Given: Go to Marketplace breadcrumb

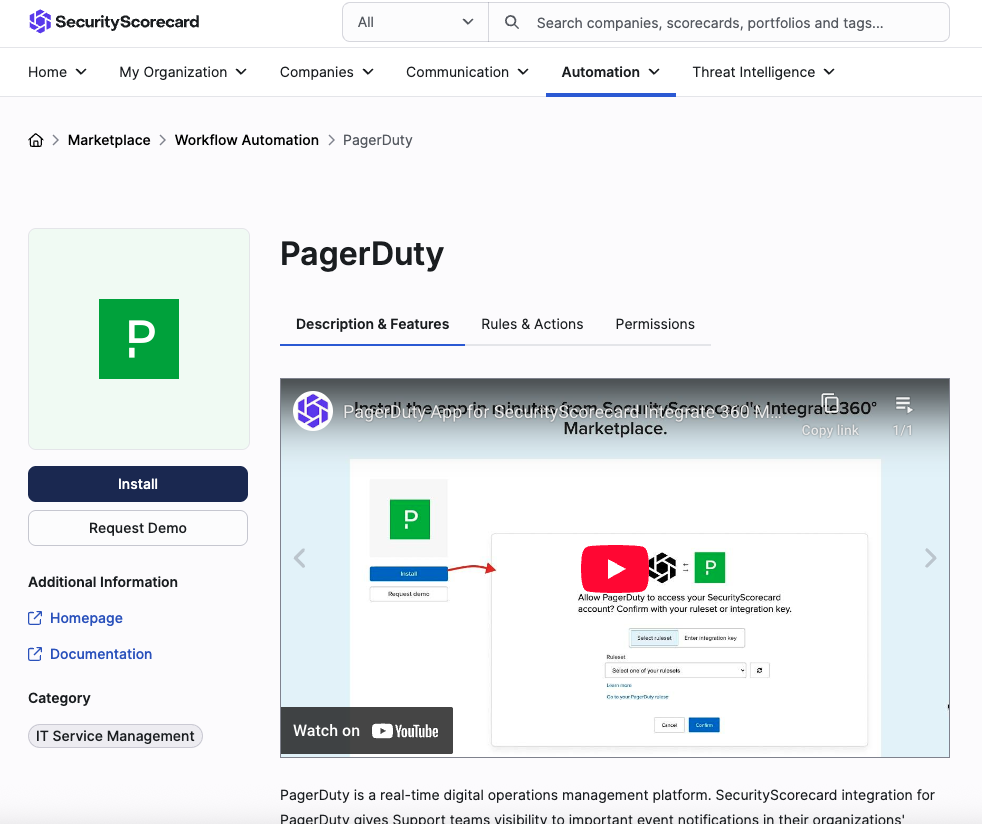Looking at the screenshot, I should pyautogui.click(x=109, y=140).
